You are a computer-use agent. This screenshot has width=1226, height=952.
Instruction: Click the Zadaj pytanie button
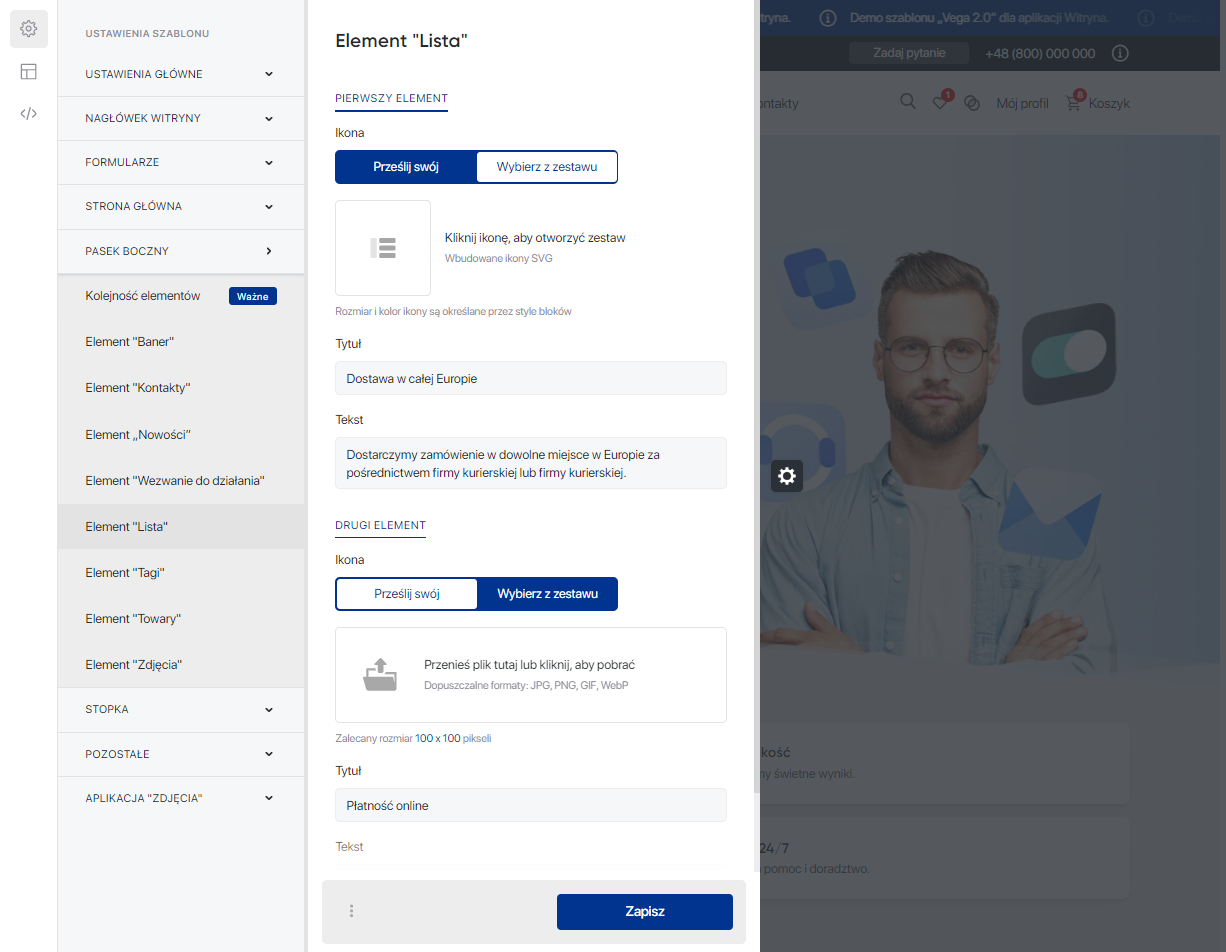pos(908,52)
